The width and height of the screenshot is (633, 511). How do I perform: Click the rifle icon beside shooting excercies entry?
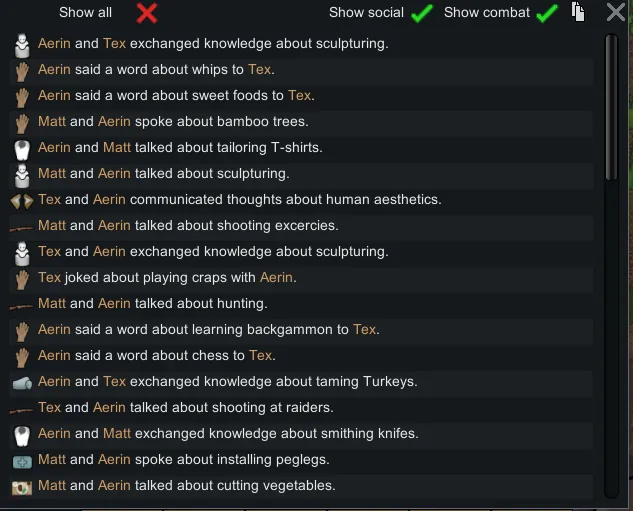22,226
